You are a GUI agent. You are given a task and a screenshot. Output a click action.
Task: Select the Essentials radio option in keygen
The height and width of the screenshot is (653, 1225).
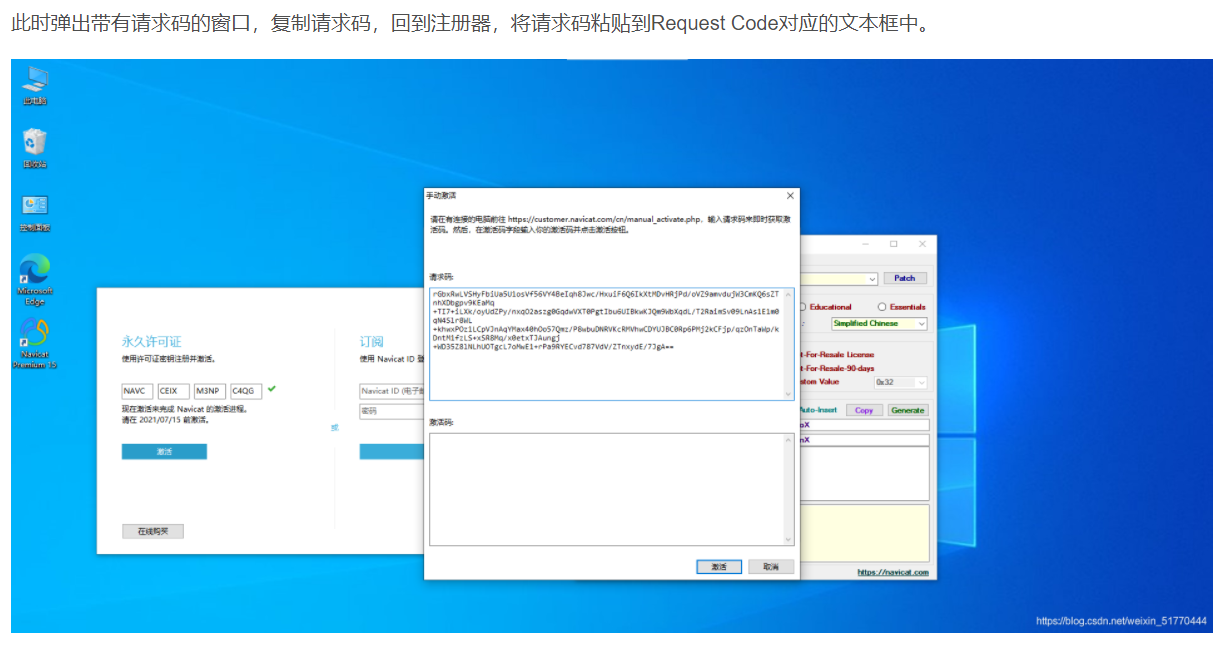coord(901,307)
